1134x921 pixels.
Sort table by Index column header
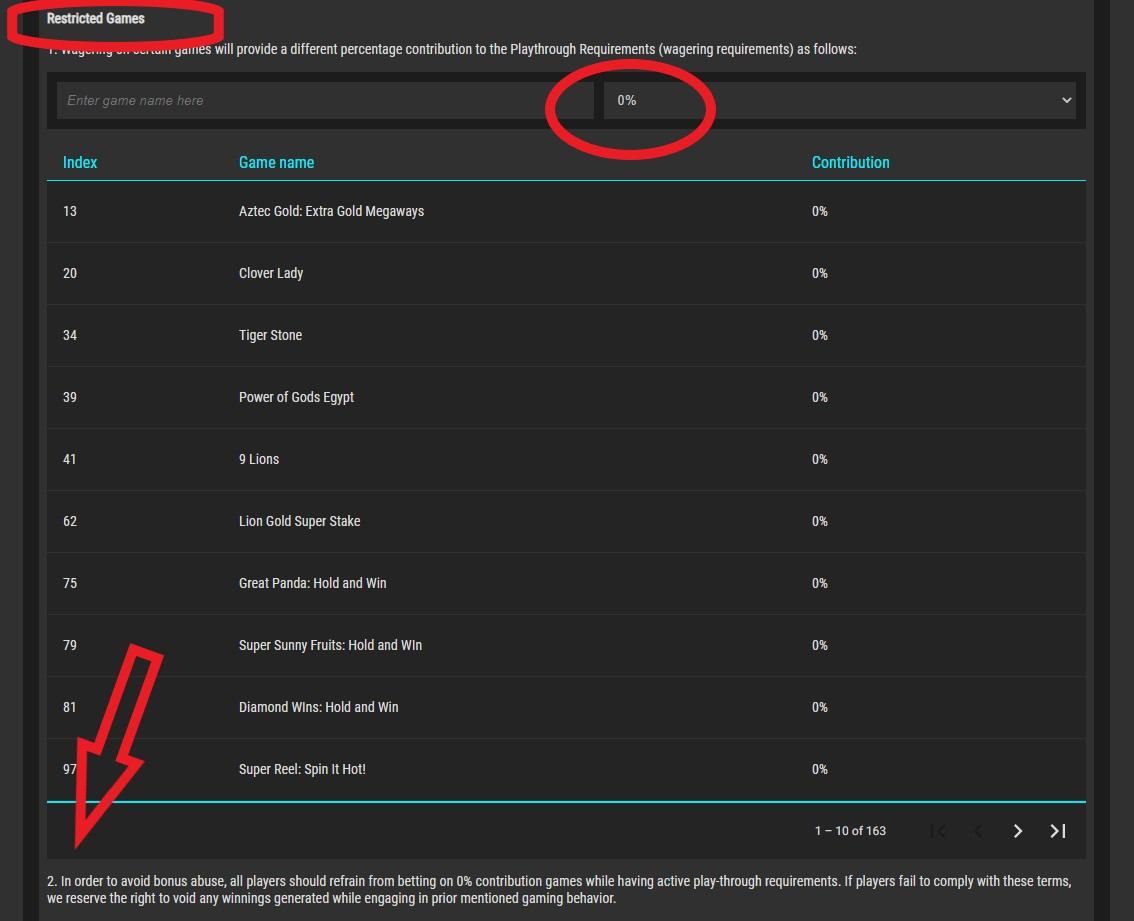(80, 162)
